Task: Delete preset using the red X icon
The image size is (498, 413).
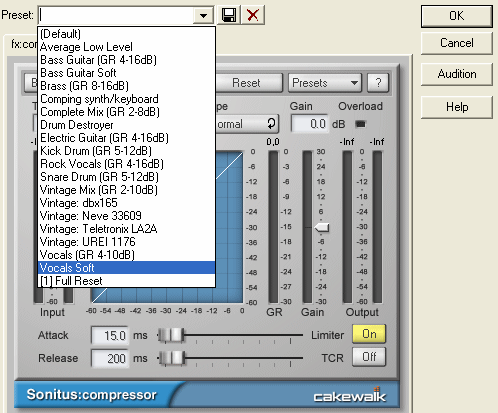Action: 253,15
